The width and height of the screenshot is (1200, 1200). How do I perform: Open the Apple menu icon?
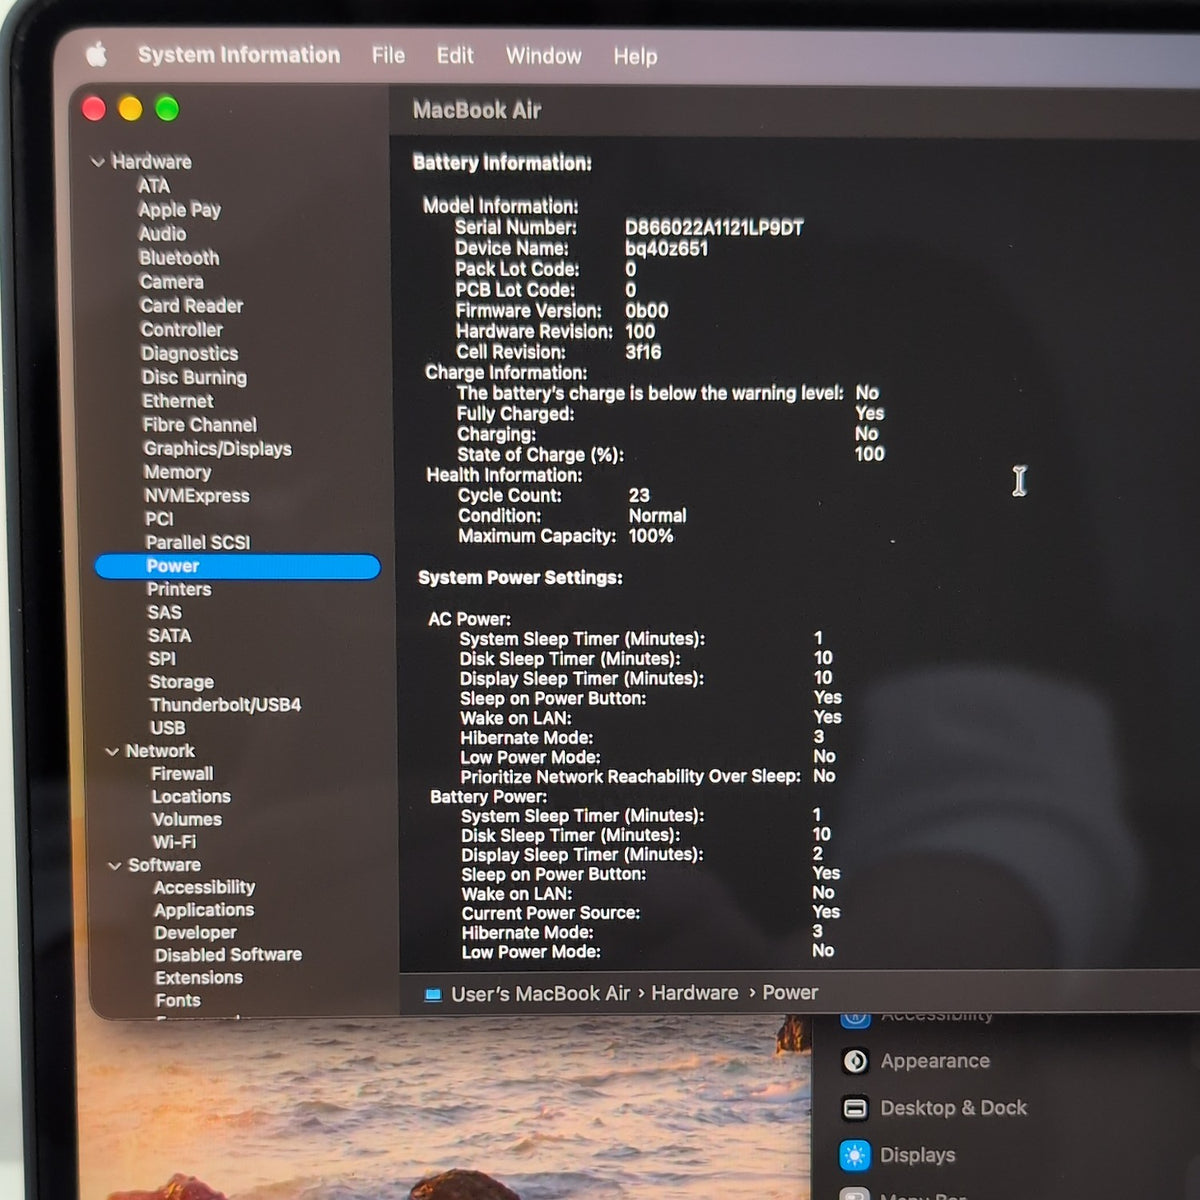click(x=96, y=54)
